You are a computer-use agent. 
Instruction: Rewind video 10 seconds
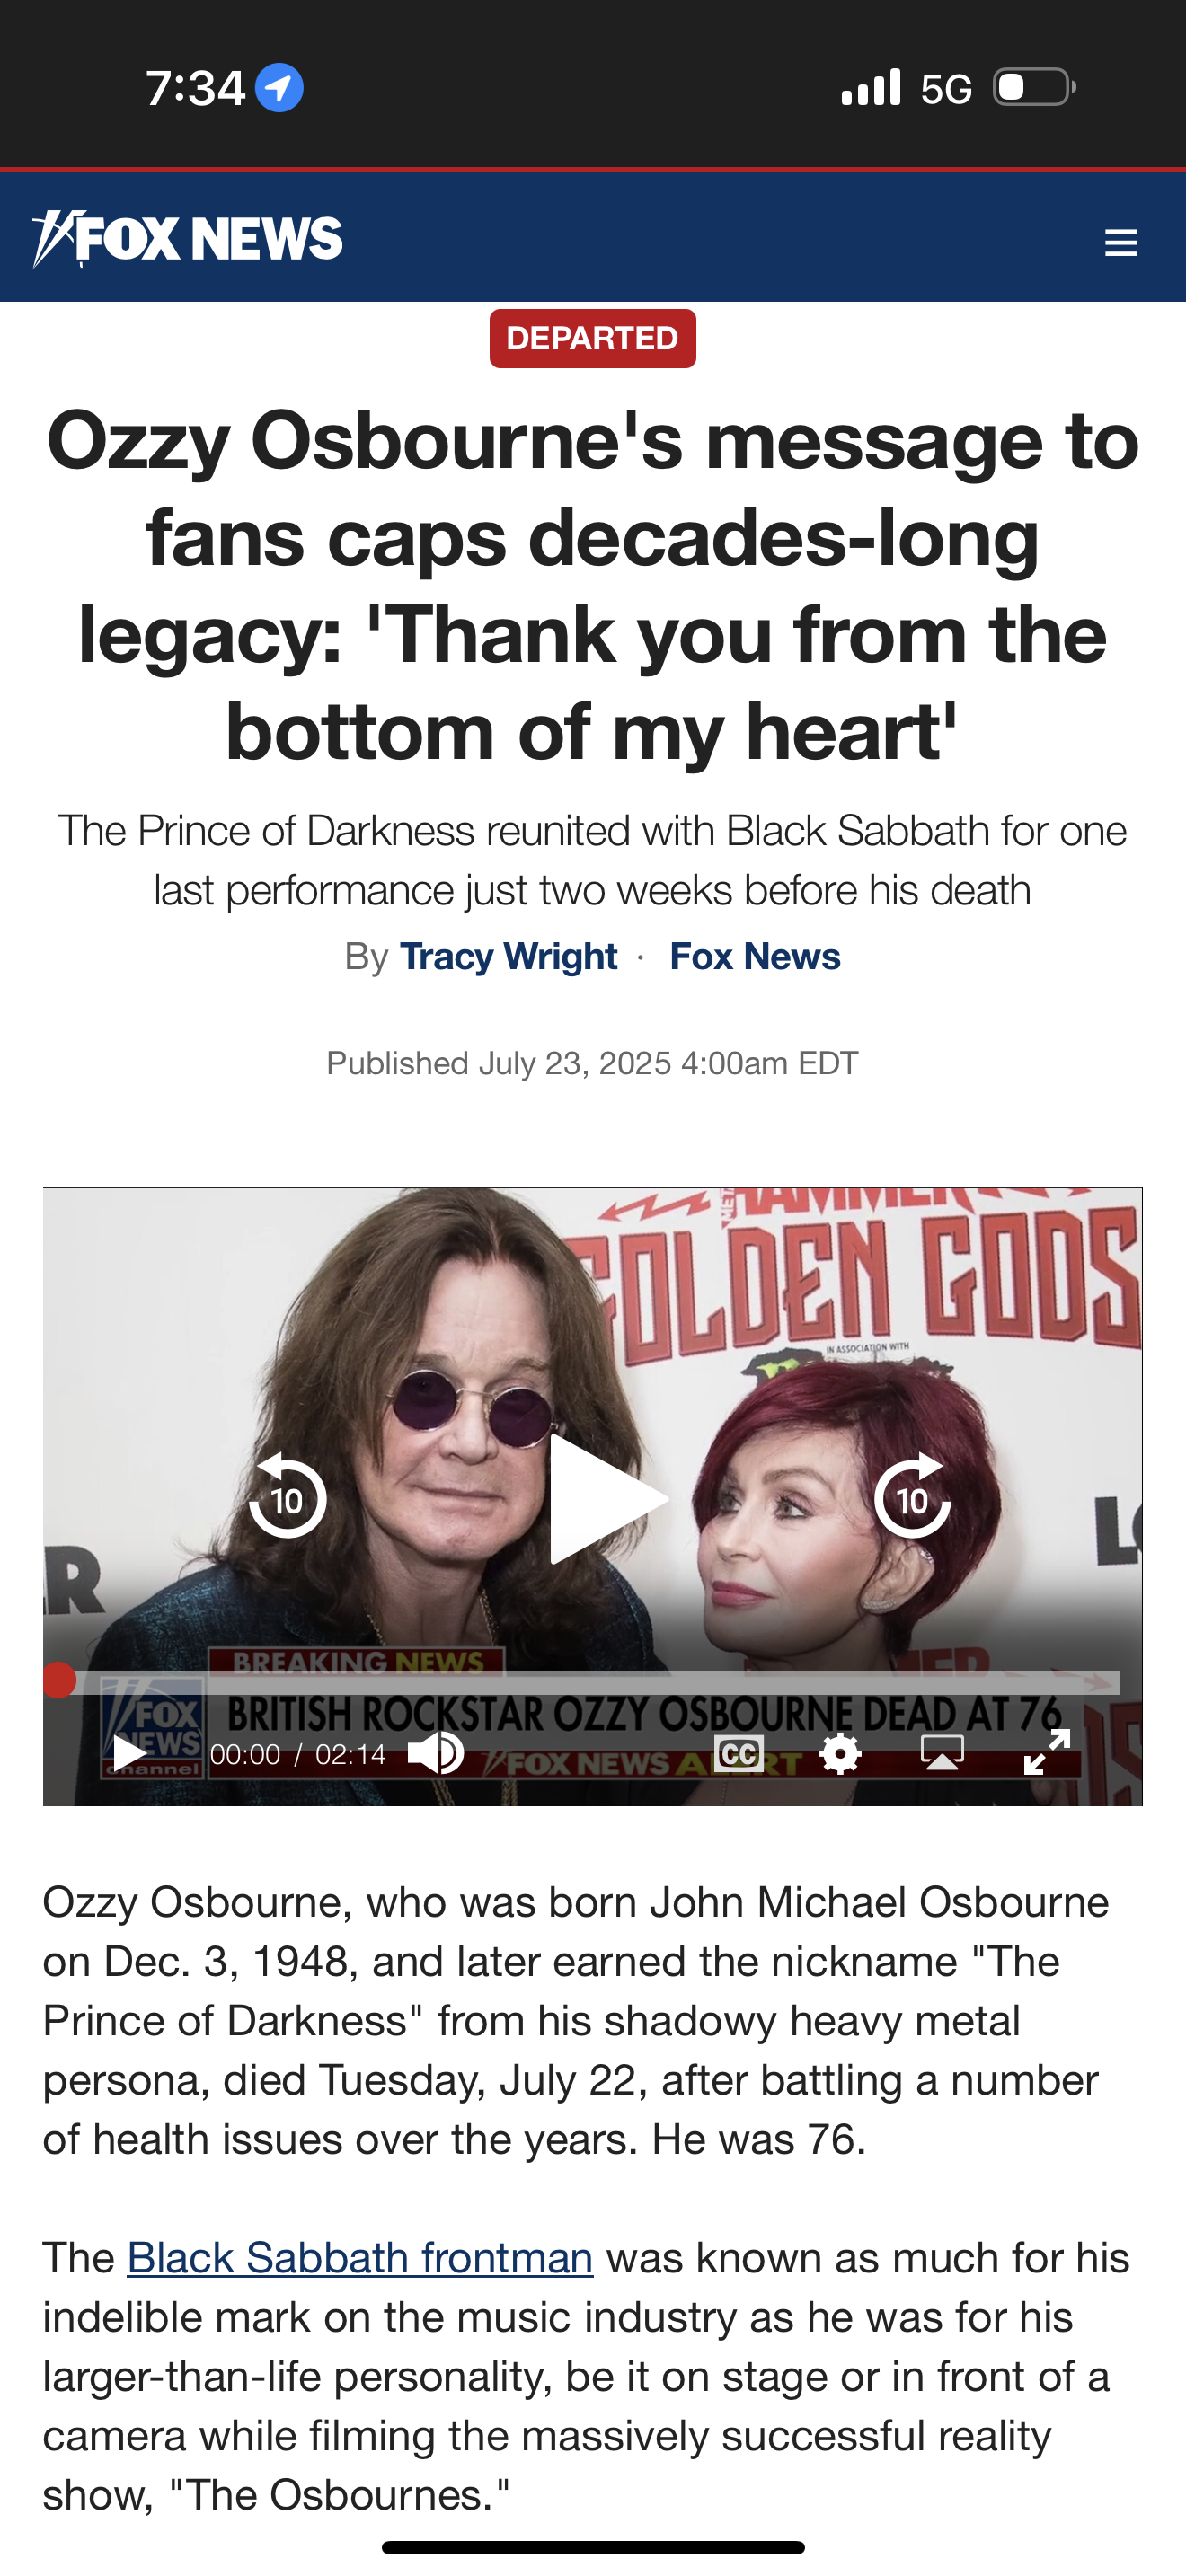[288, 1497]
